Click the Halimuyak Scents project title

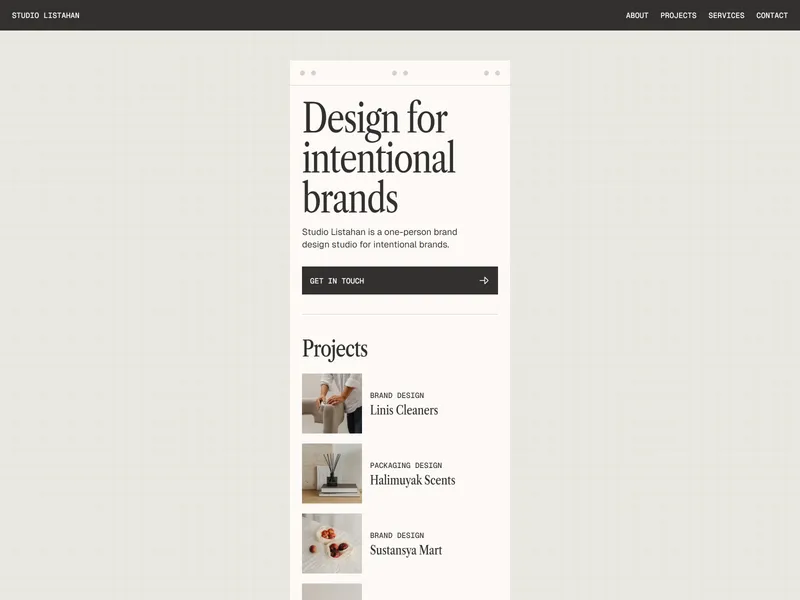412,480
